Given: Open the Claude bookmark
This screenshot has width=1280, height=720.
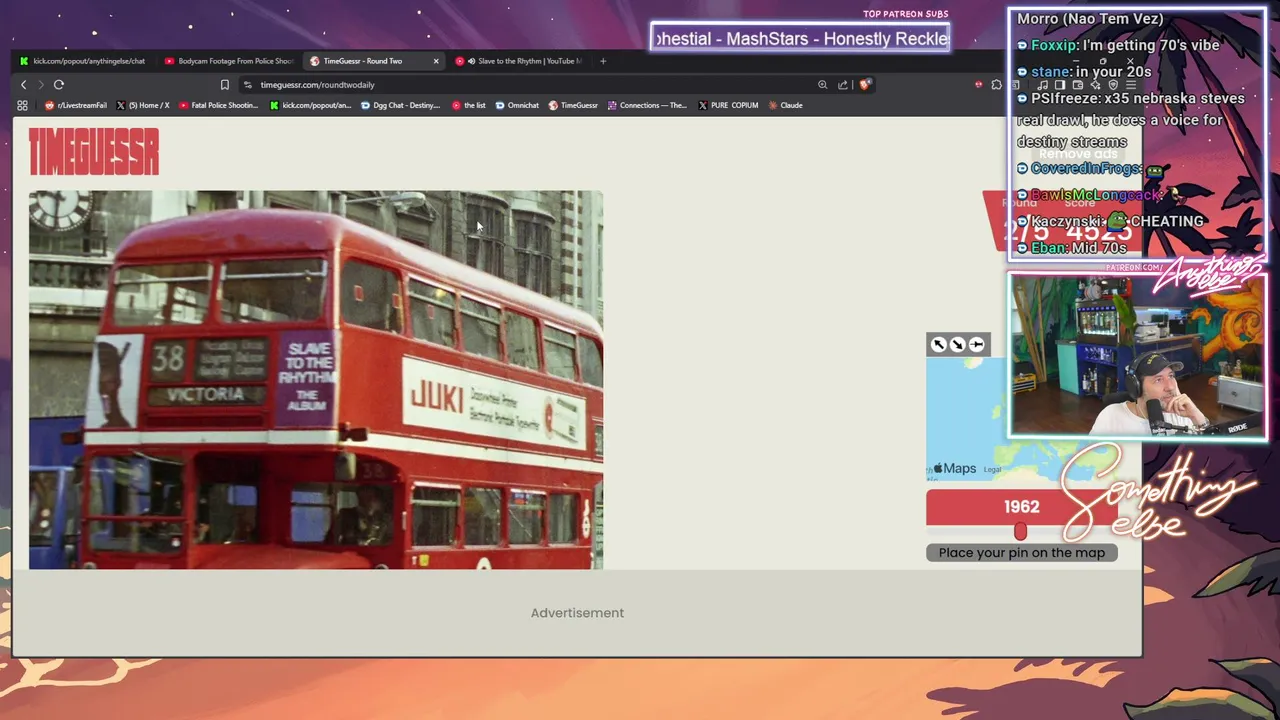Looking at the screenshot, I should point(785,105).
